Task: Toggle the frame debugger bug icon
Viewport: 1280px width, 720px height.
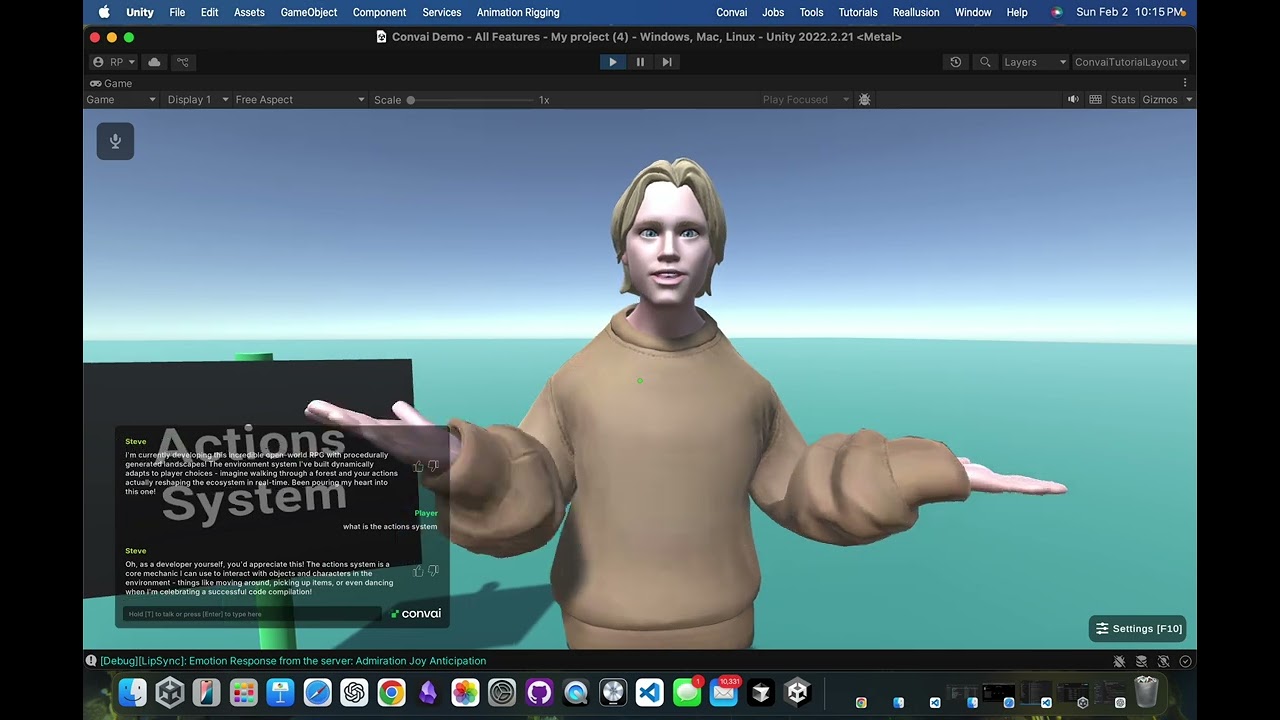Action: point(865,100)
